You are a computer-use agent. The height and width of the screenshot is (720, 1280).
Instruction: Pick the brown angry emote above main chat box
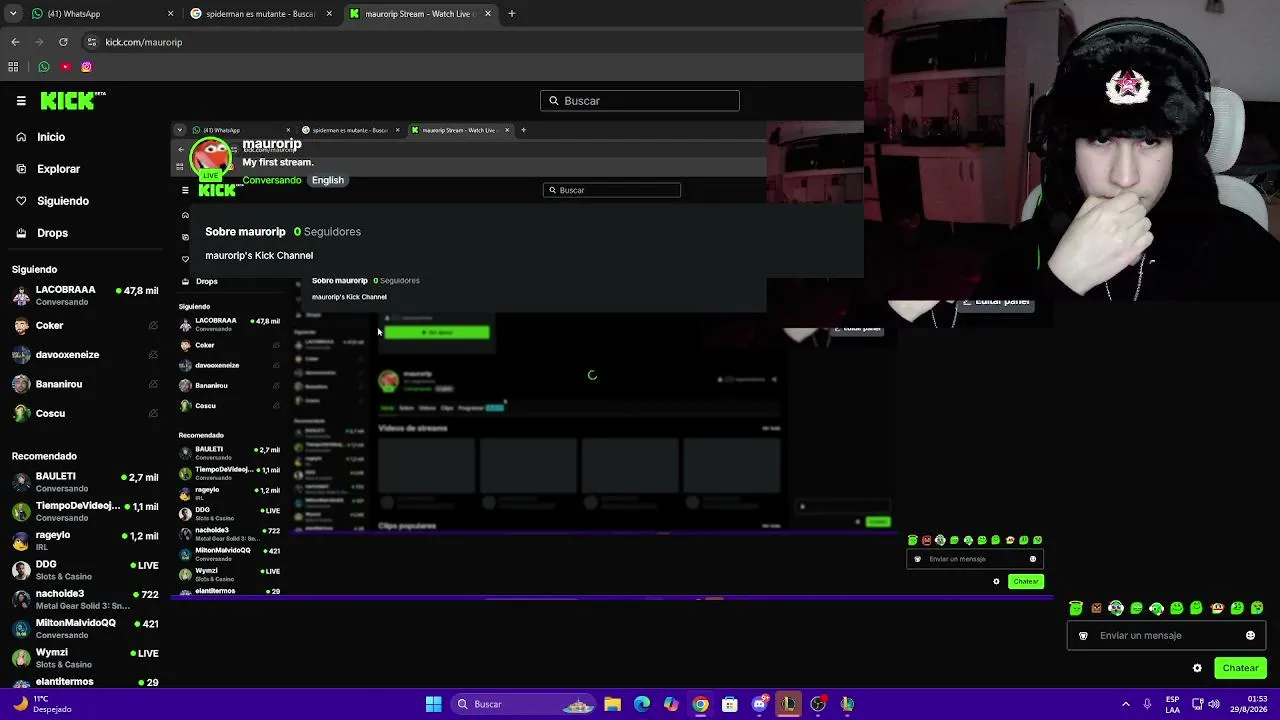tap(1096, 608)
